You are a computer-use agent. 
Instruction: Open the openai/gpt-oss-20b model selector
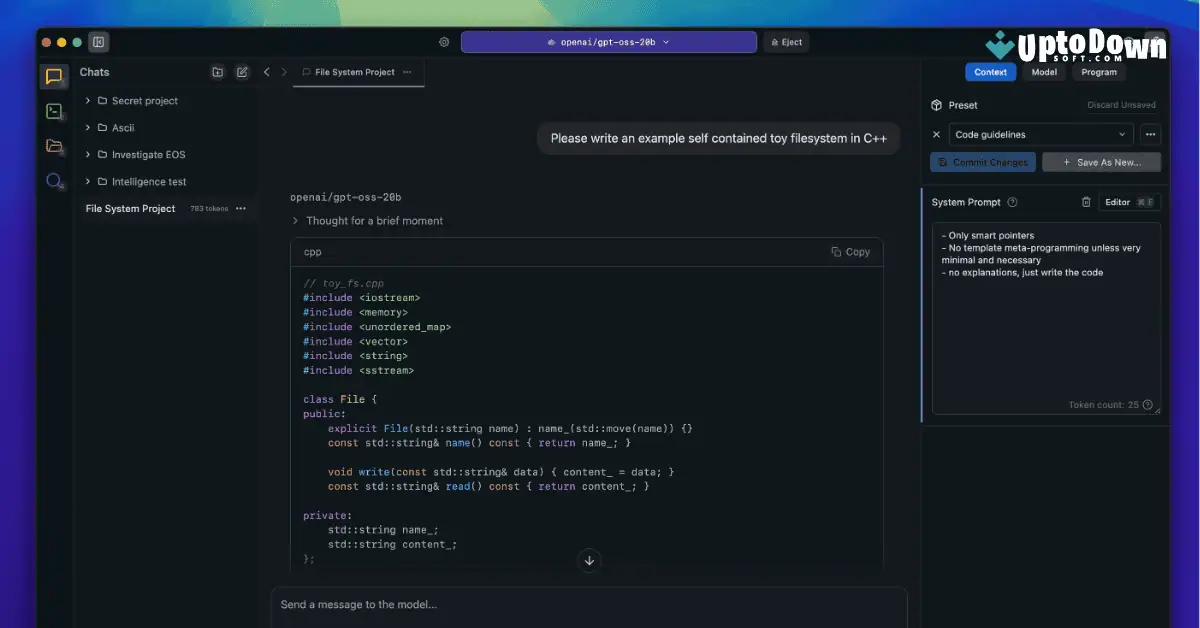coord(608,42)
